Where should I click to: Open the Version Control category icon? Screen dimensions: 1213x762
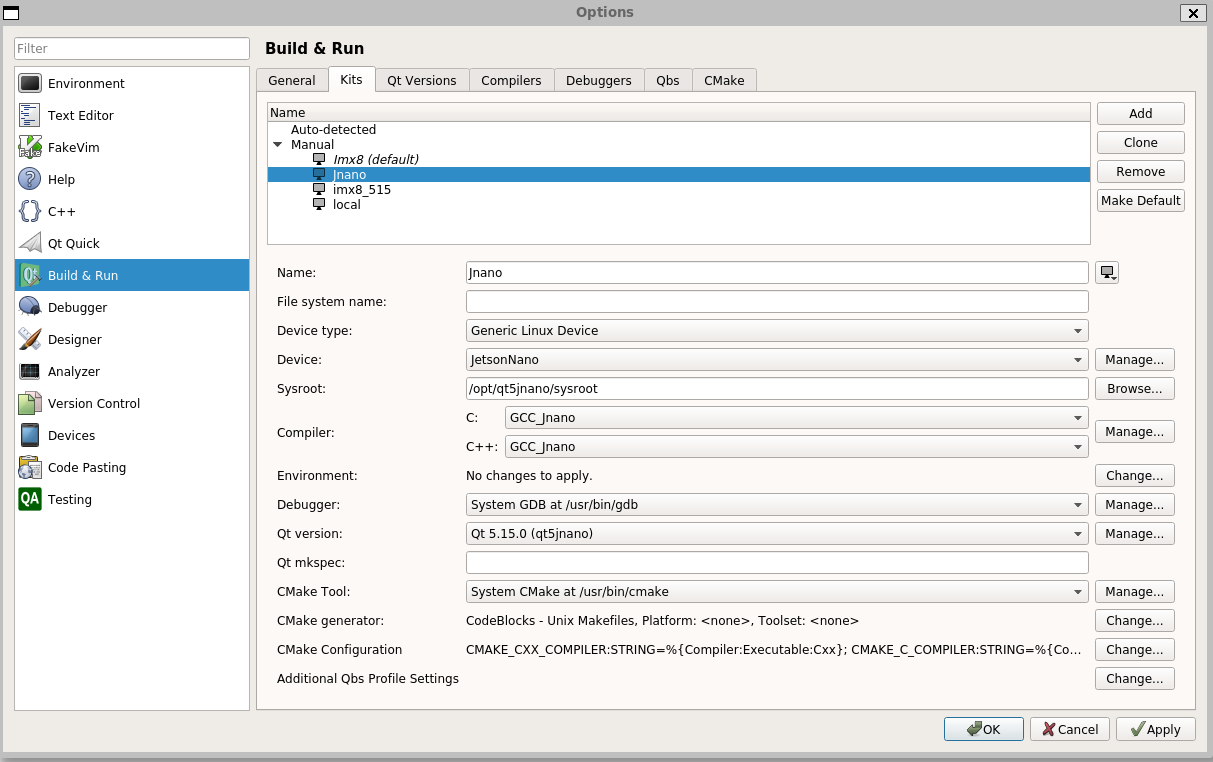tap(30, 404)
